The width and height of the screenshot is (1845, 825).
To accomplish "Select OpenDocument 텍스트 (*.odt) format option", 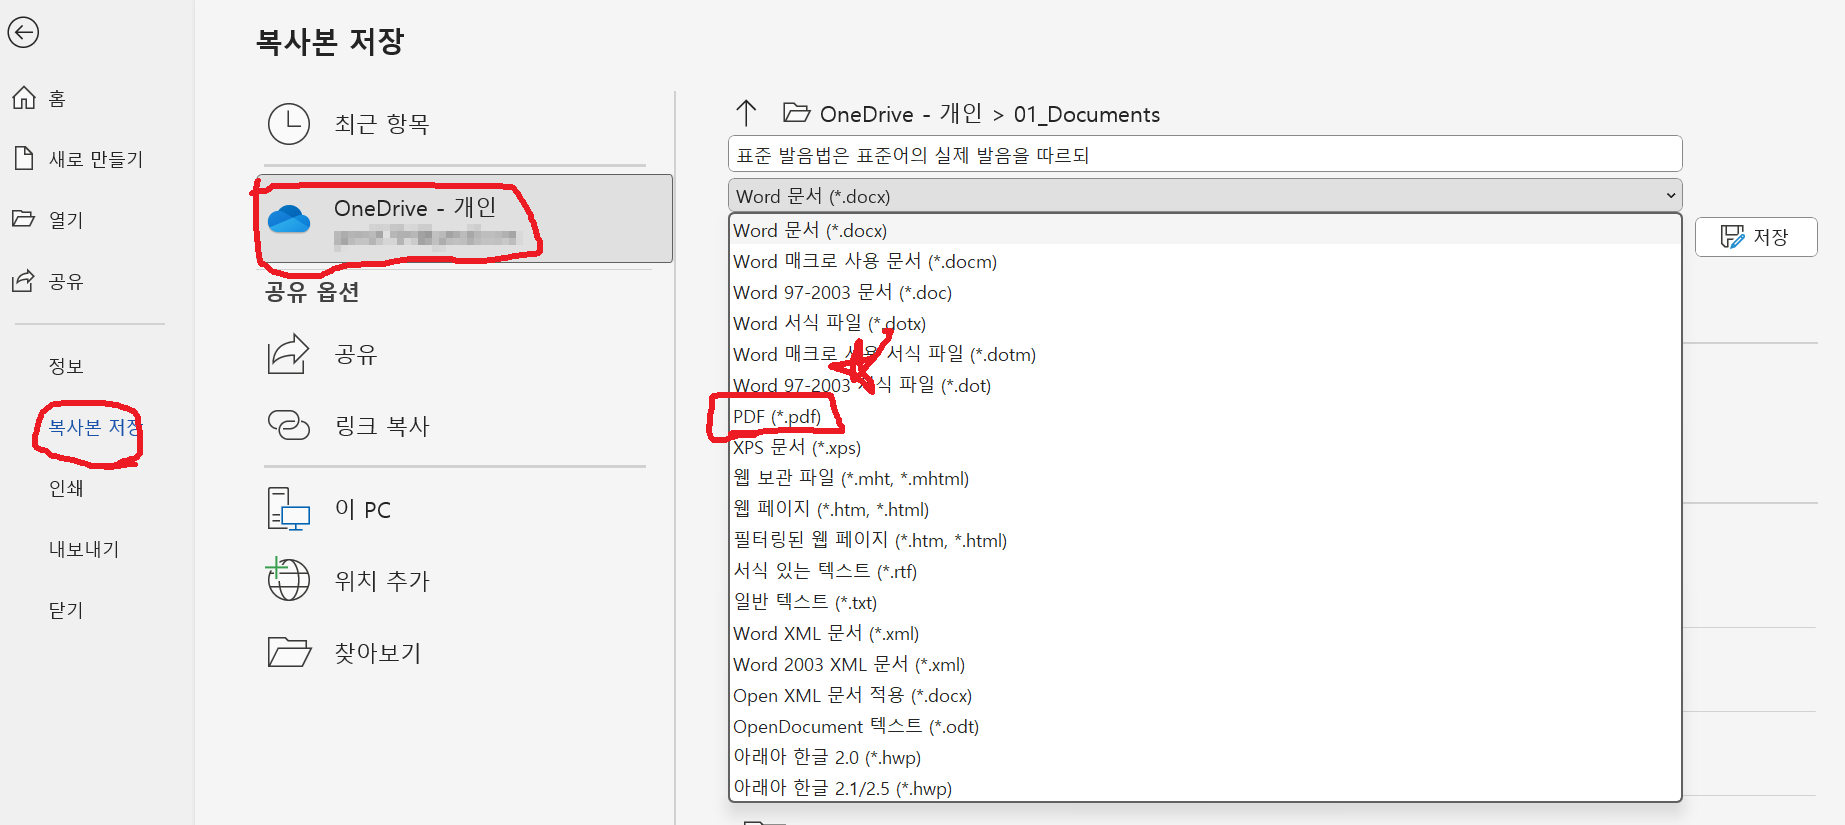I will tap(855, 726).
